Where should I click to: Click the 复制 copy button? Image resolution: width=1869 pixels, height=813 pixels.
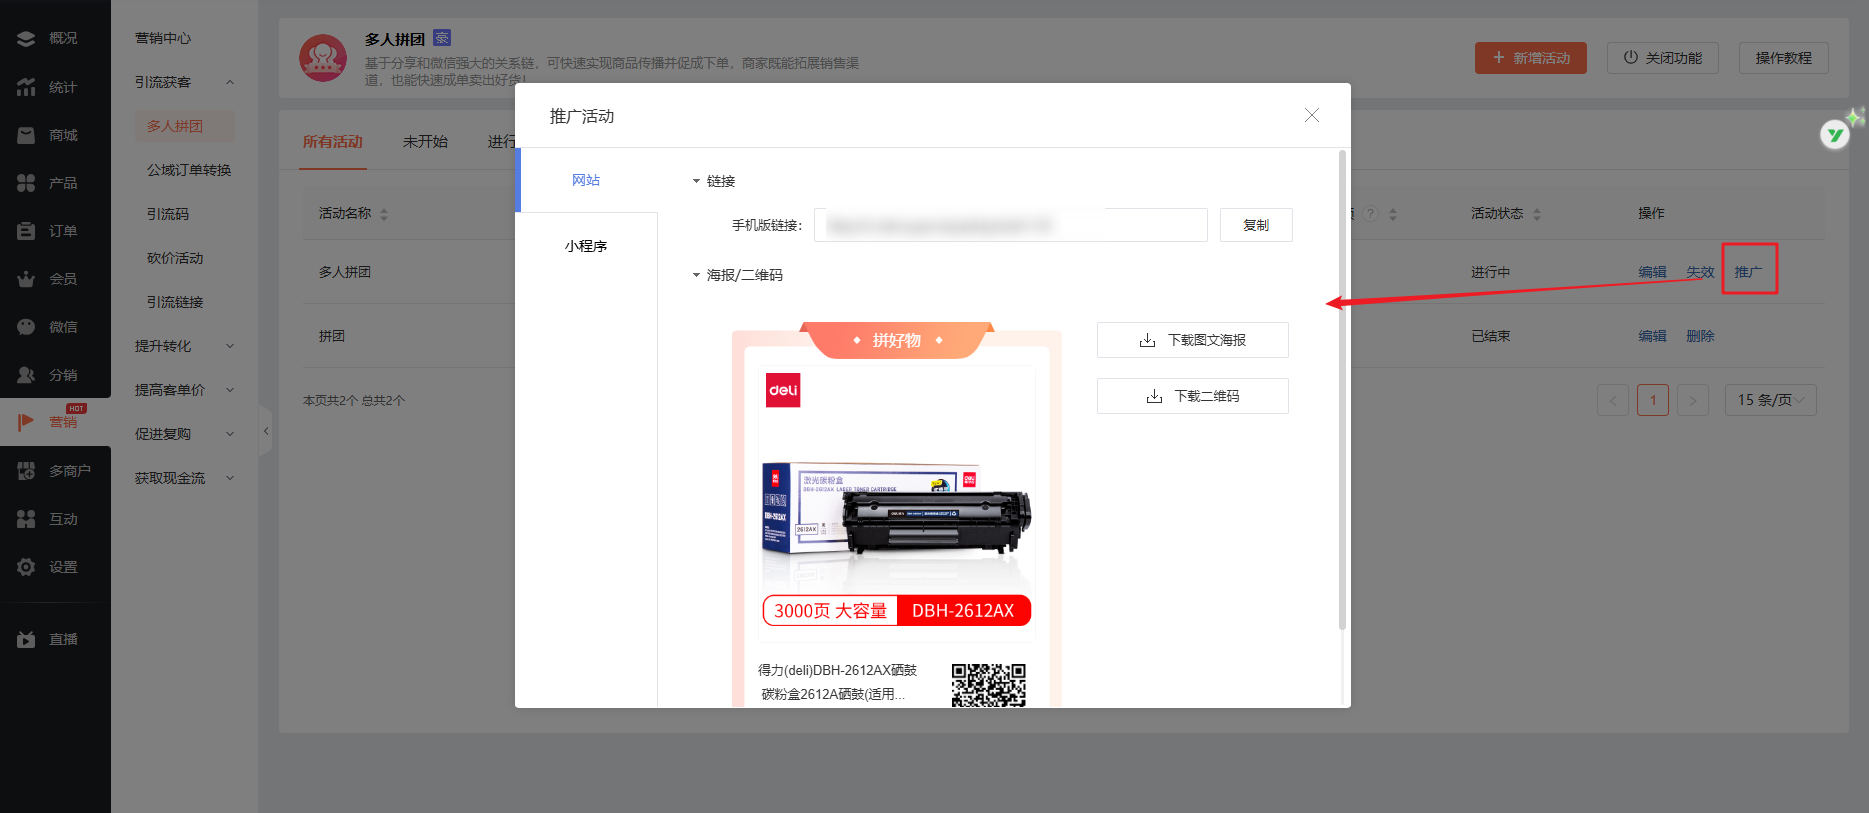1256,225
